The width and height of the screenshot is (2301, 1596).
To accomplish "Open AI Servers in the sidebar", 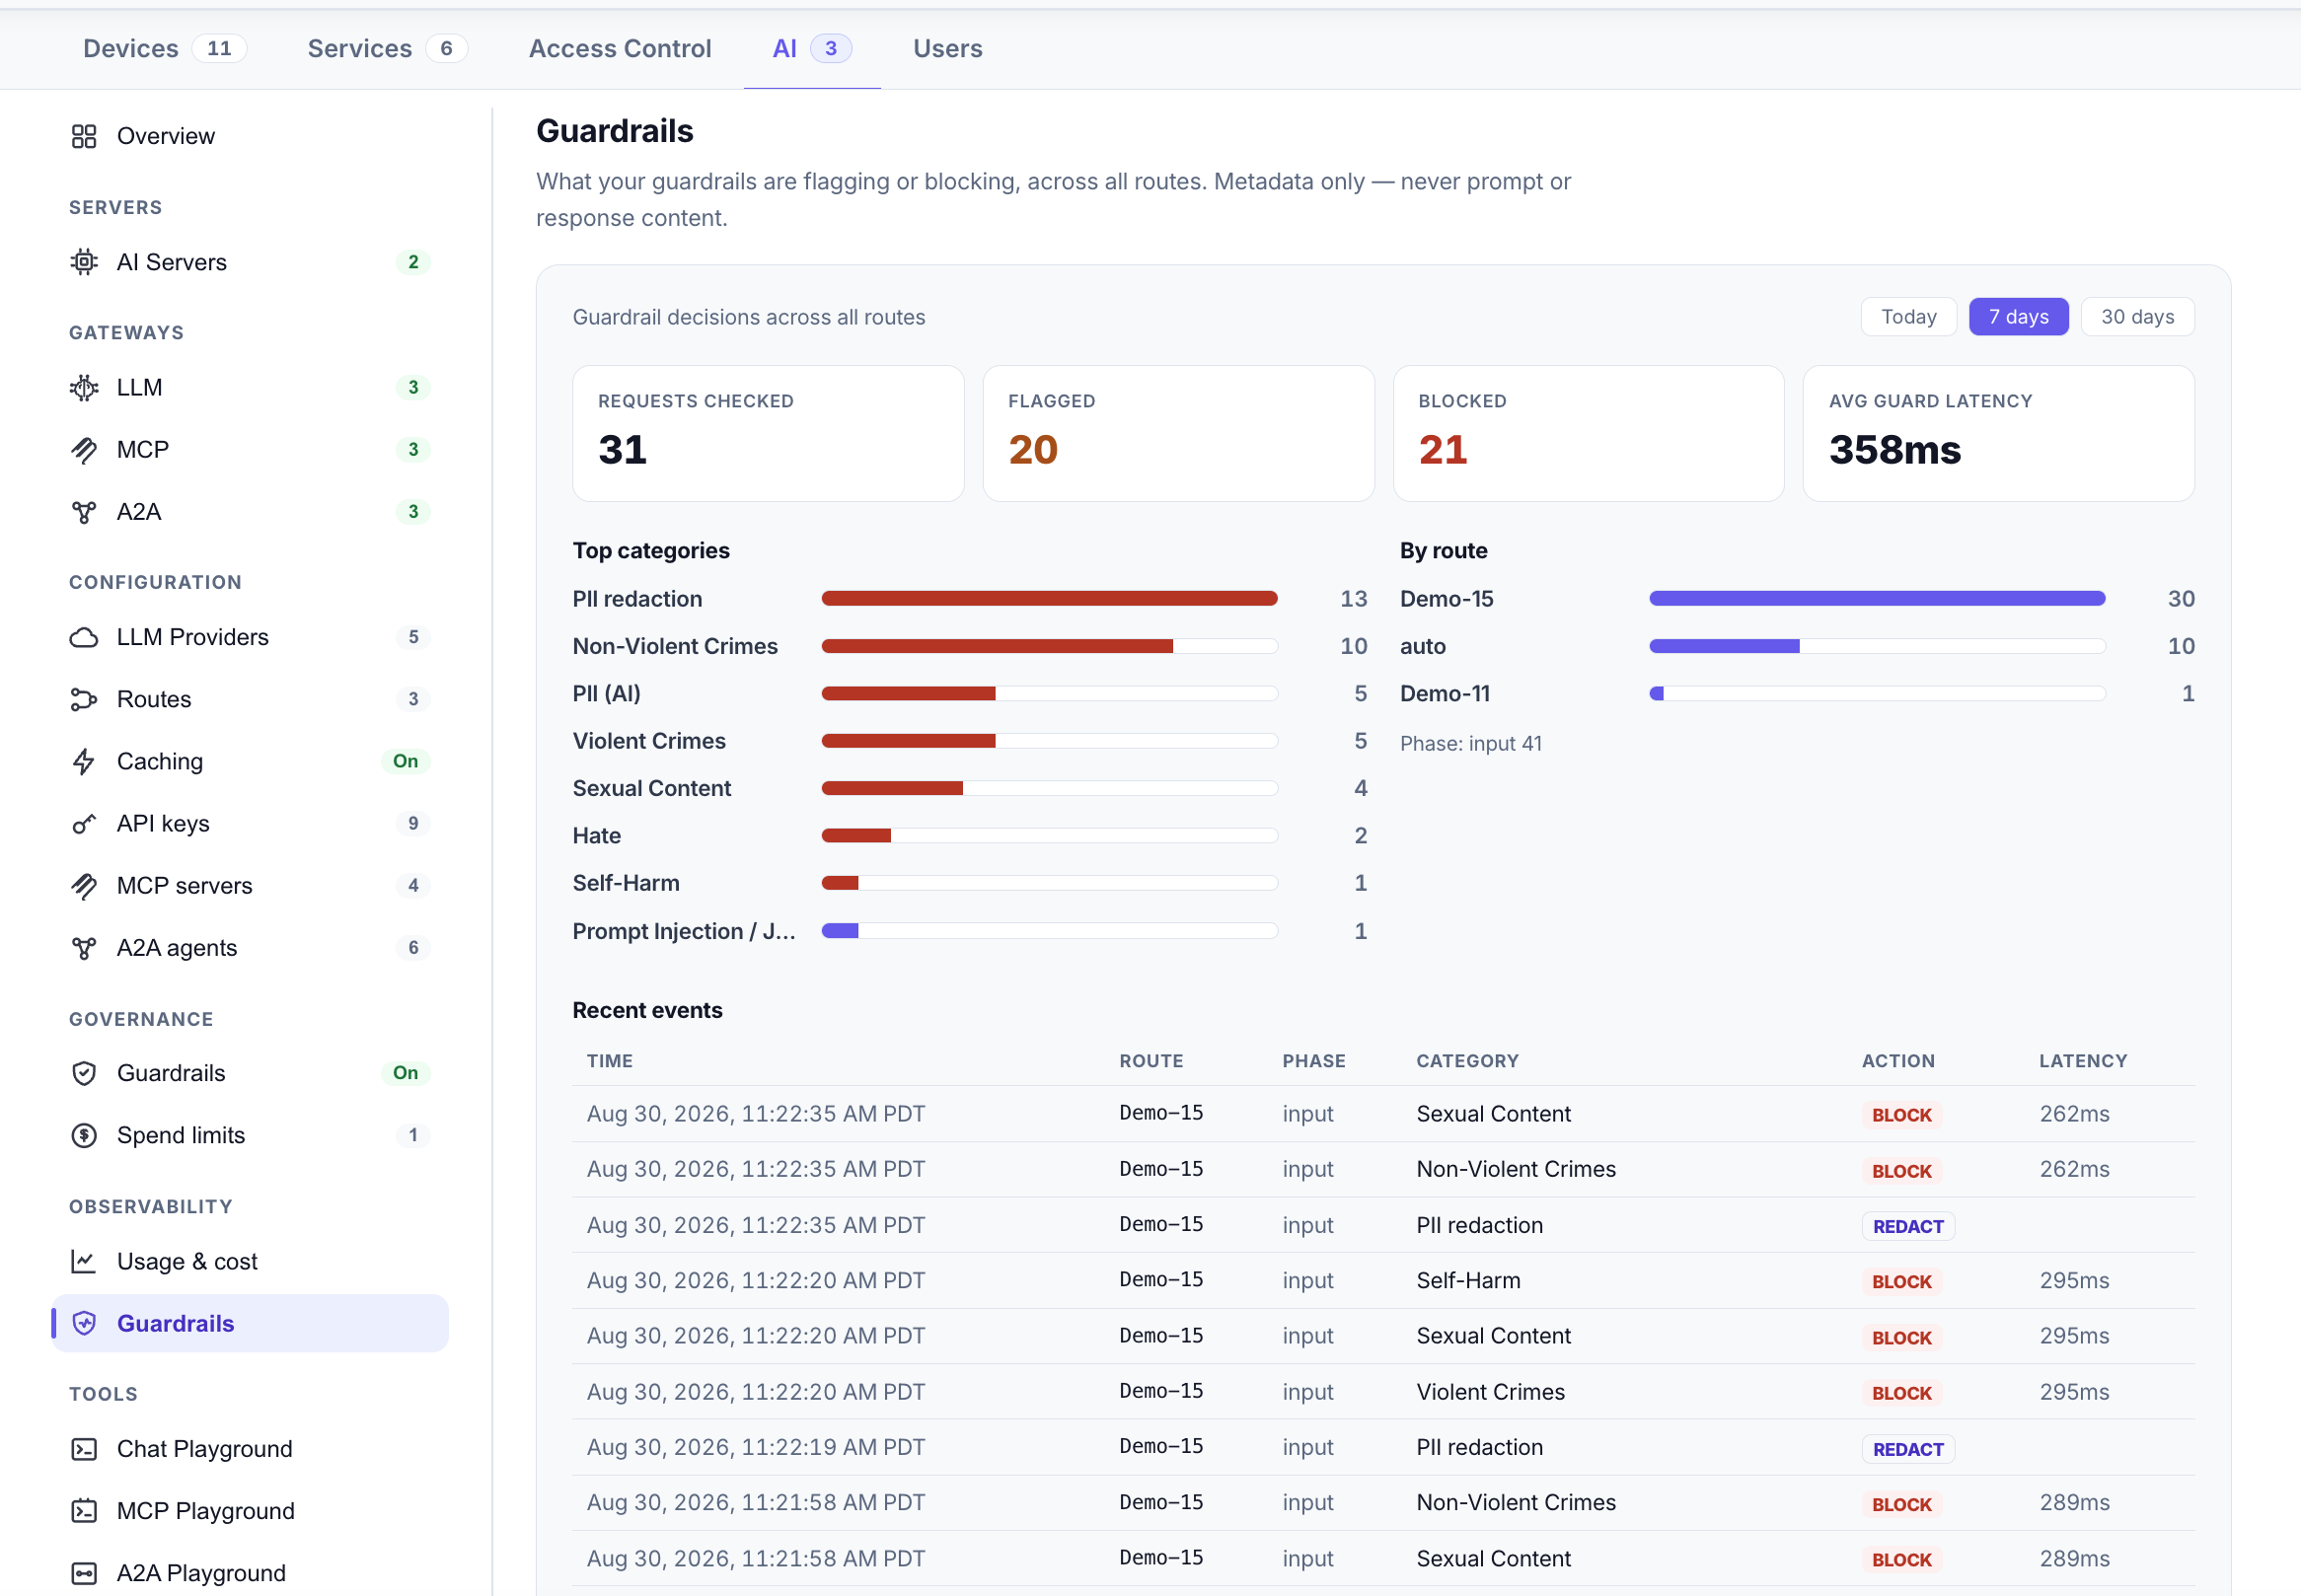I will click(250, 262).
